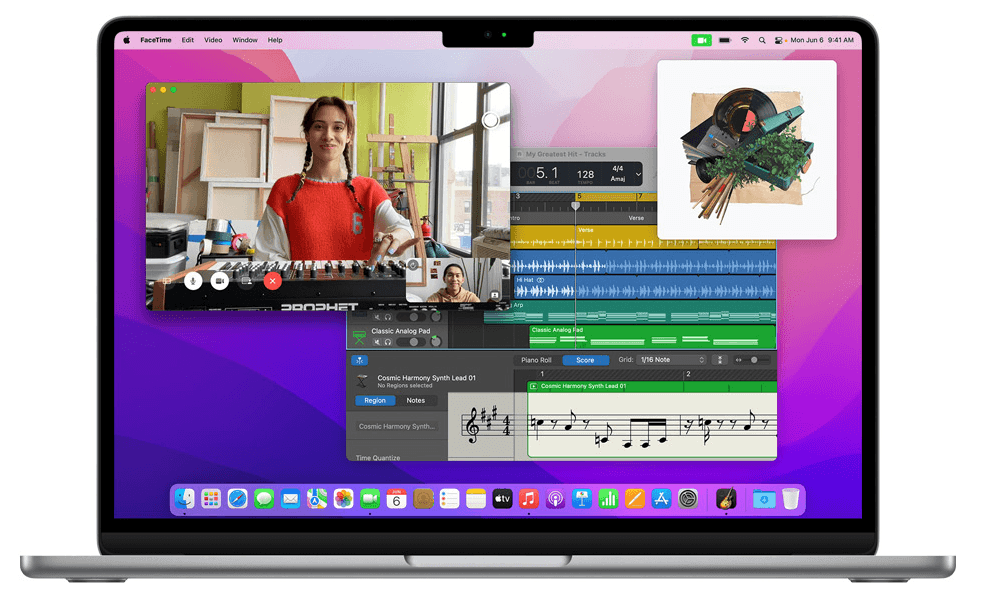This screenshot has width=982, height=601.
Task: Open Mail from the Dock
Action: 291,499
